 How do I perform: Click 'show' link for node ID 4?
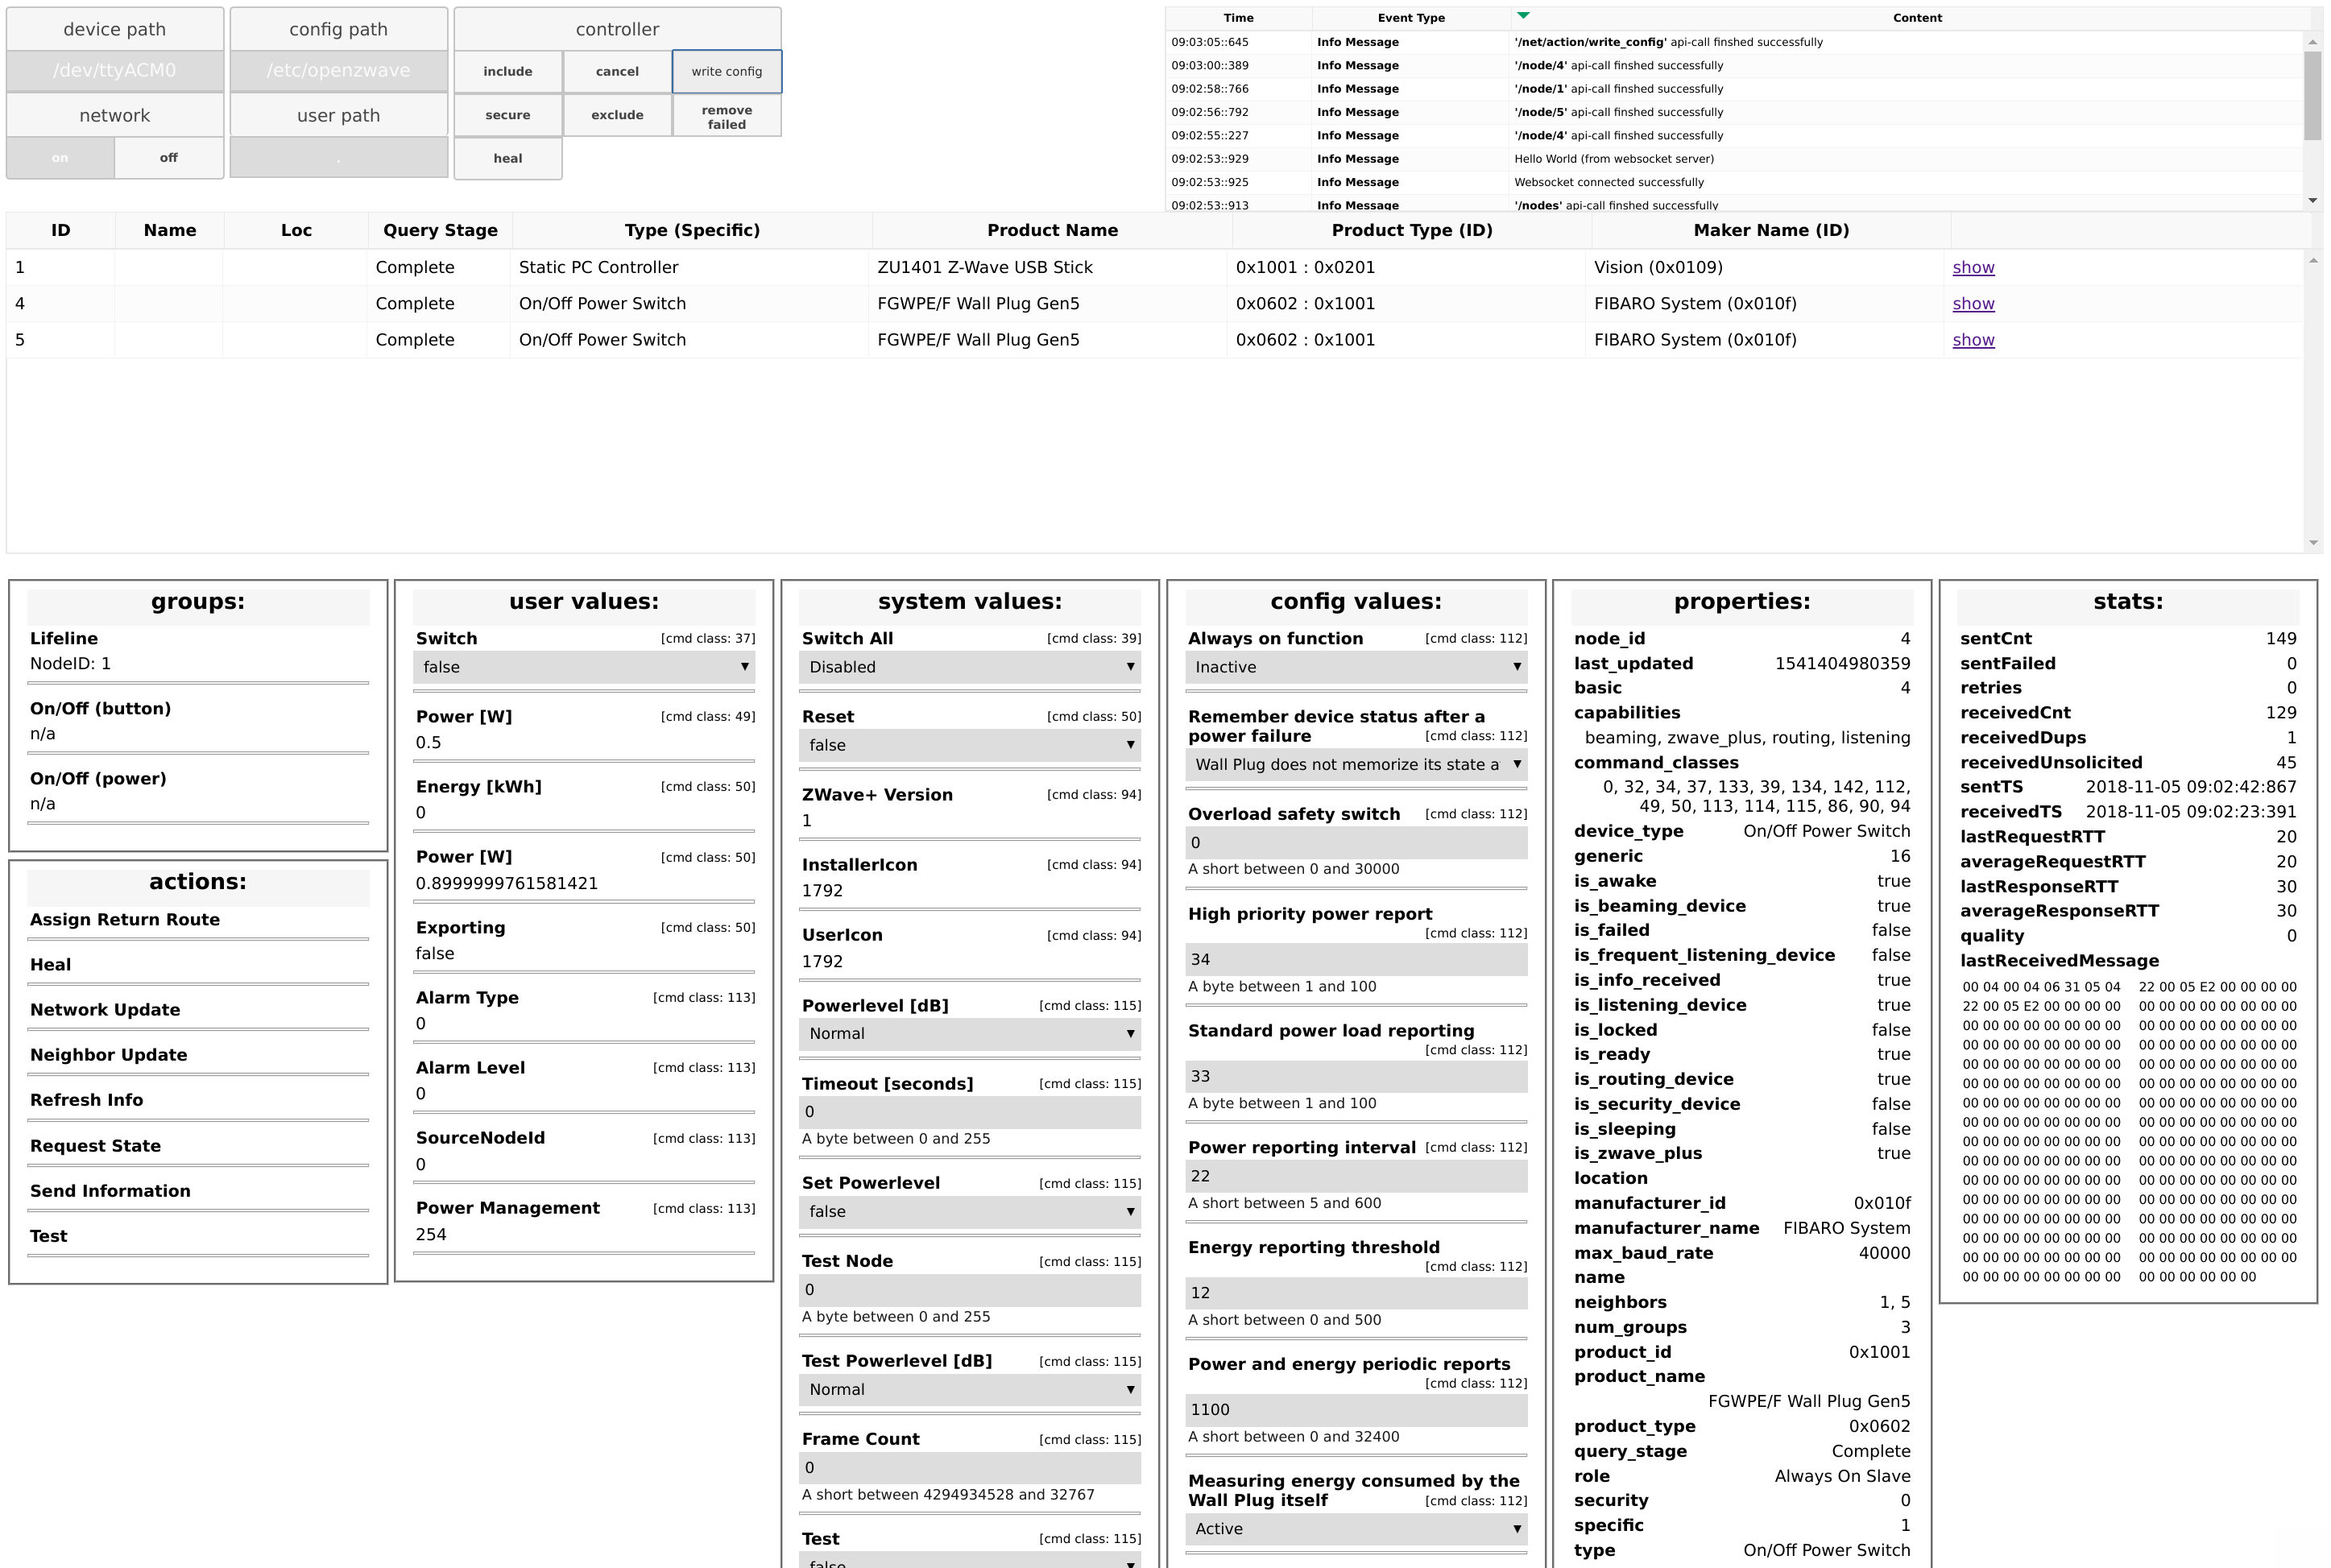tap(1974, 303)
